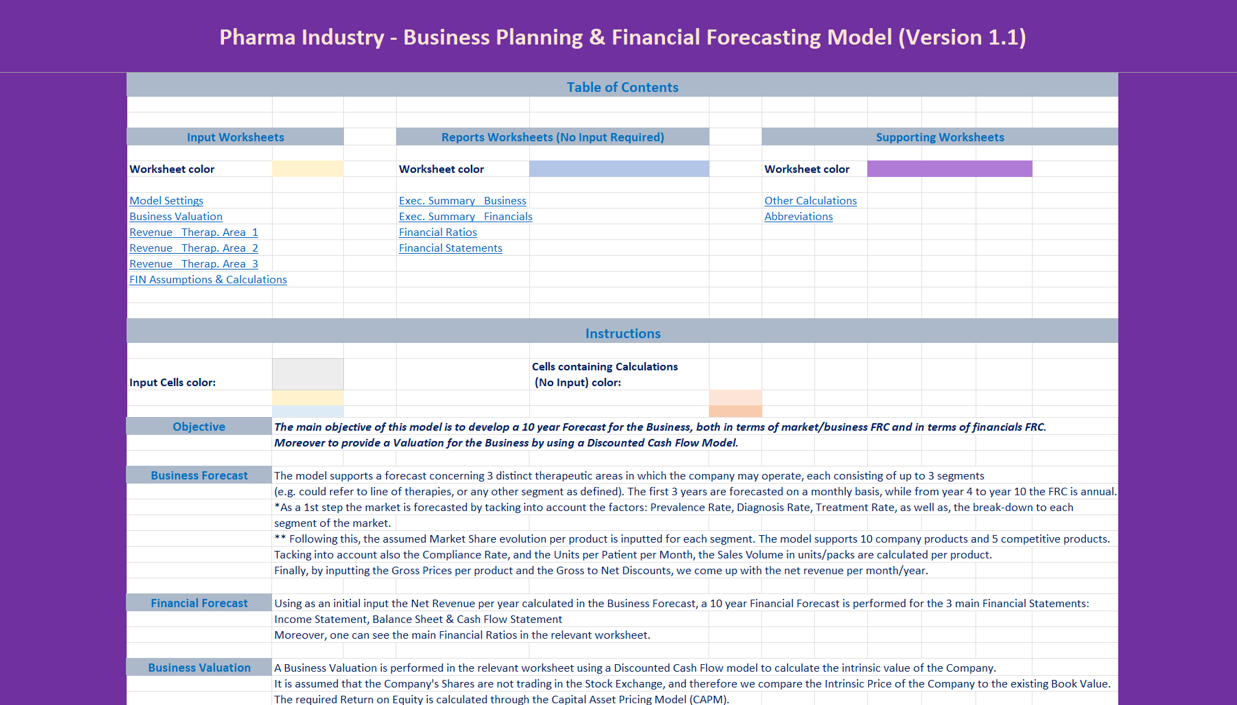
Task: Select the Table of Contents header cell
Action: (x=622, y=87)
